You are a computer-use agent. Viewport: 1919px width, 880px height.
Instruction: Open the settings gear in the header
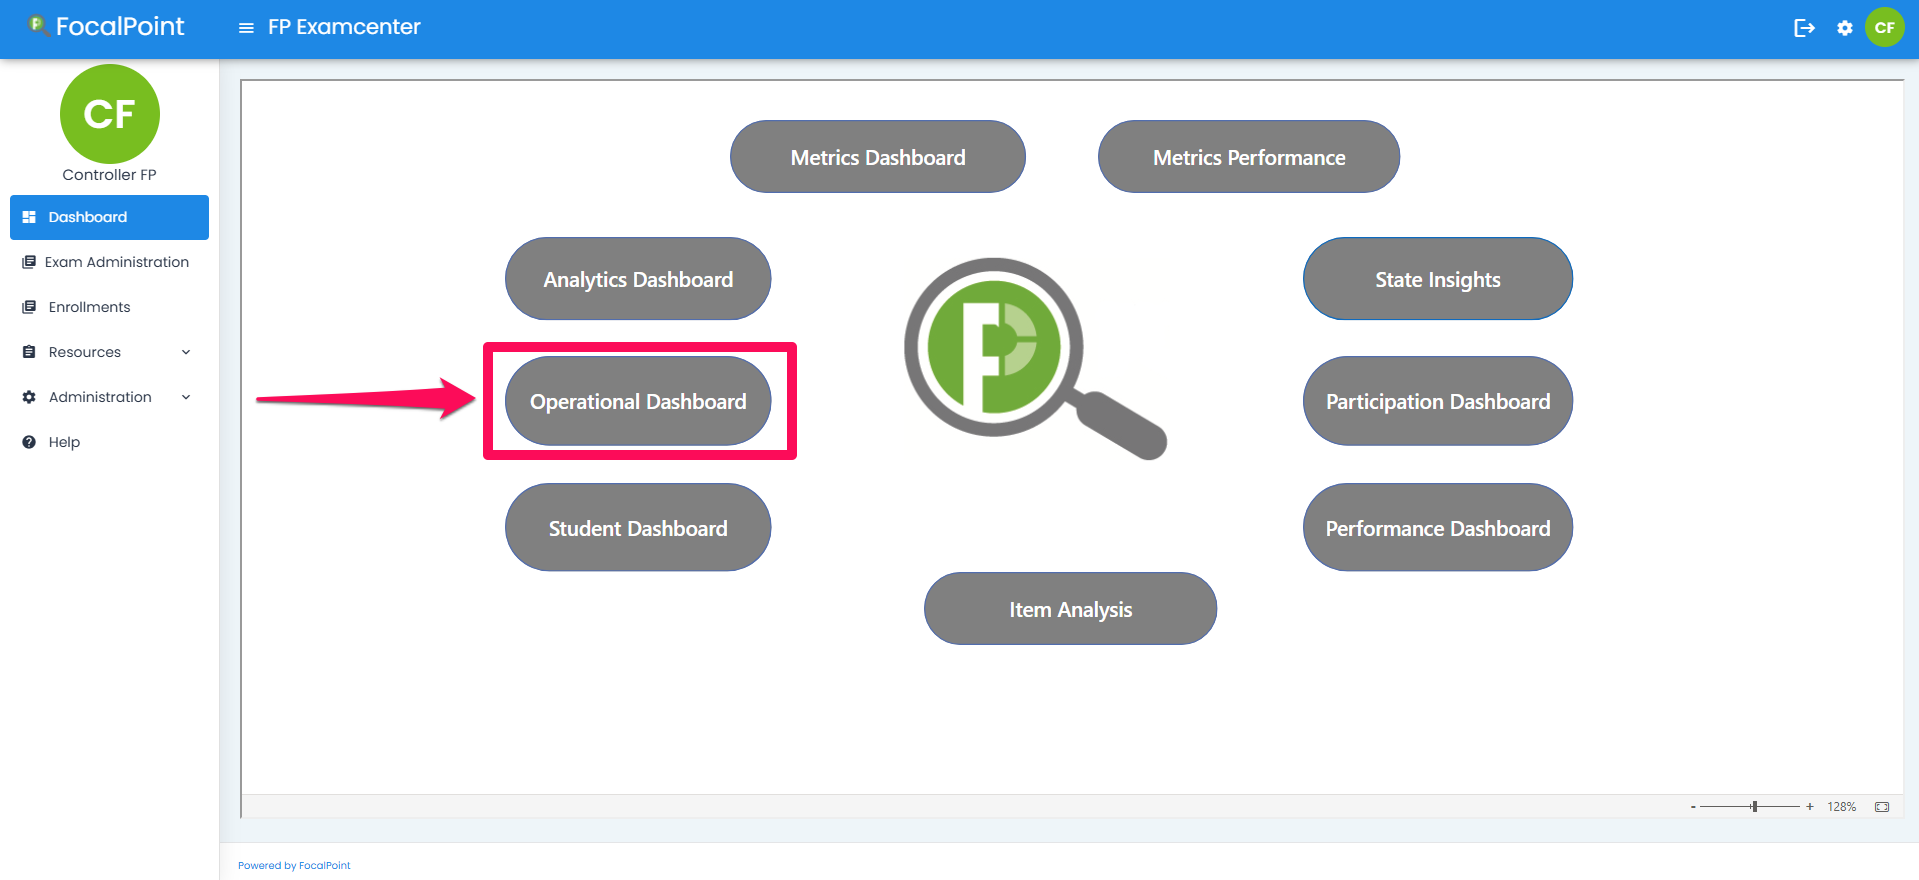pyautogui.click(x=1845, y=28)
